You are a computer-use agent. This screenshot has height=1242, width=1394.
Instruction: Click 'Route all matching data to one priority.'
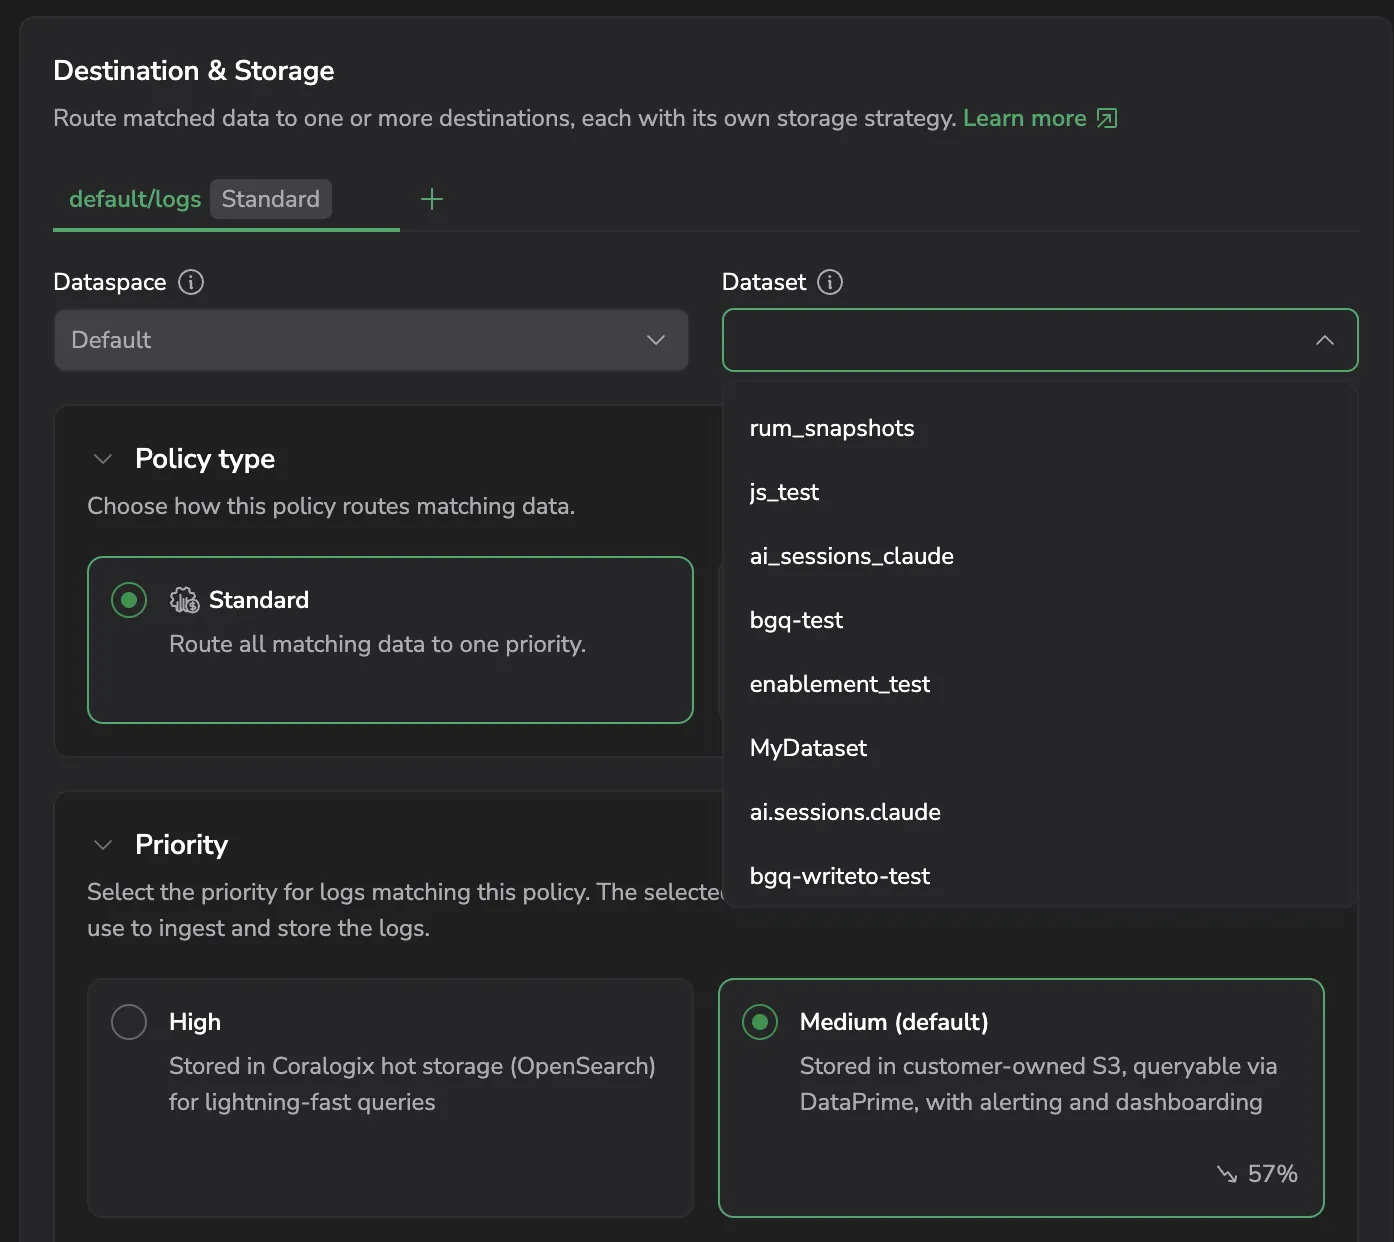[378, 644]
